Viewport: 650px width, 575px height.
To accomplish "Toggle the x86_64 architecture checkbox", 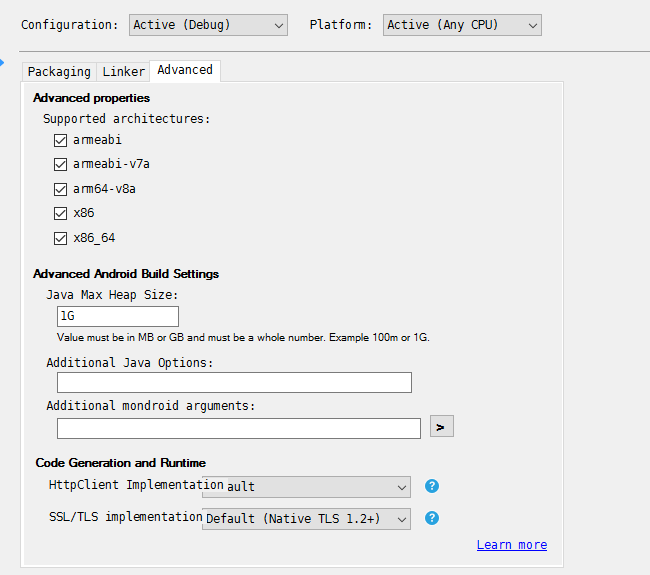I will [x=61, y=238].
